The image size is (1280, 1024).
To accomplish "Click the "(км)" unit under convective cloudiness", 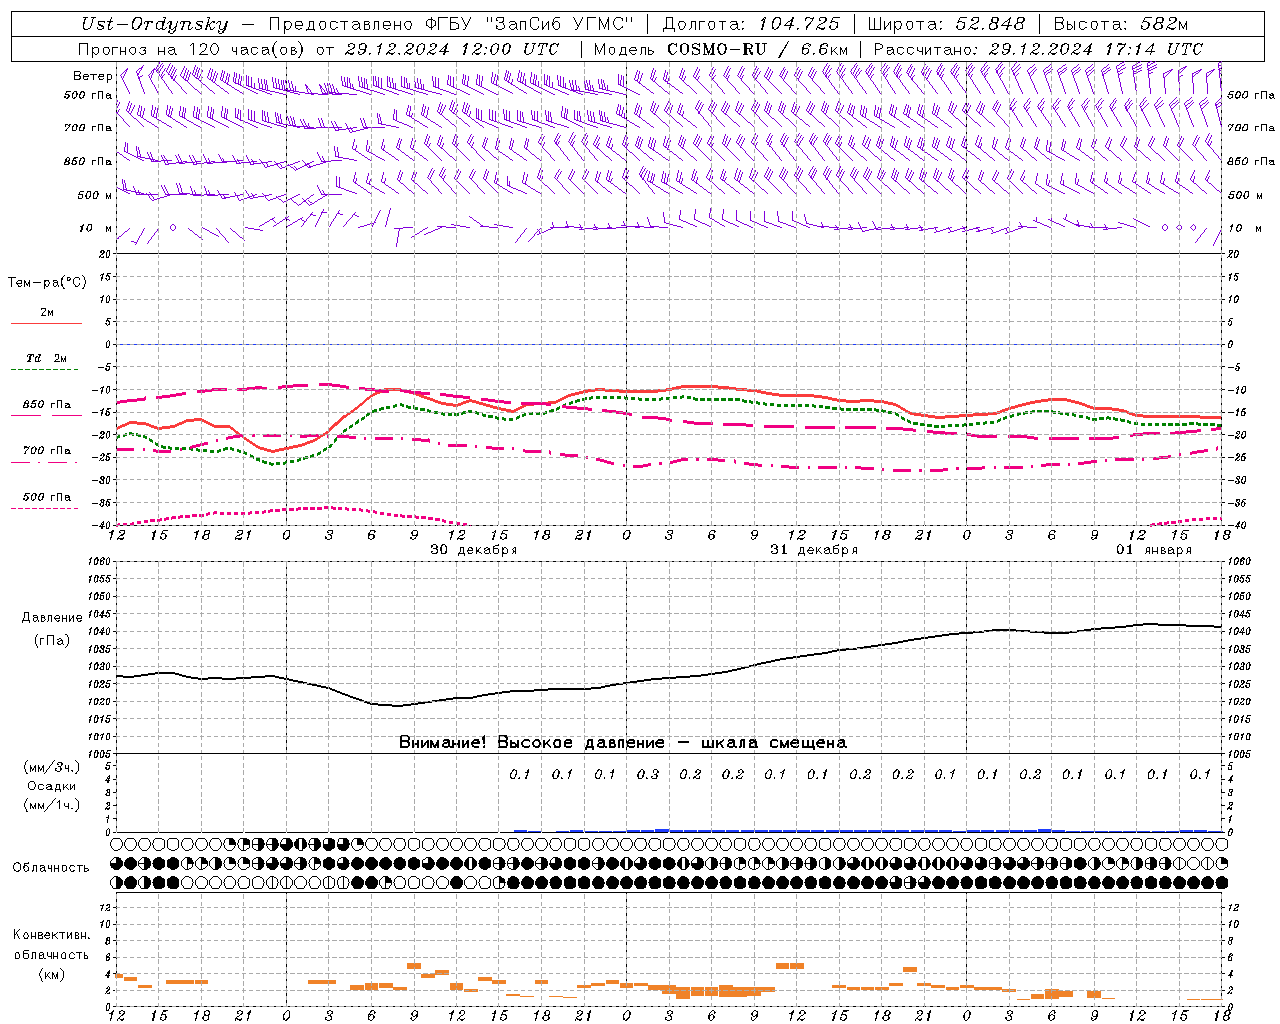I will (x=51, y=974).
